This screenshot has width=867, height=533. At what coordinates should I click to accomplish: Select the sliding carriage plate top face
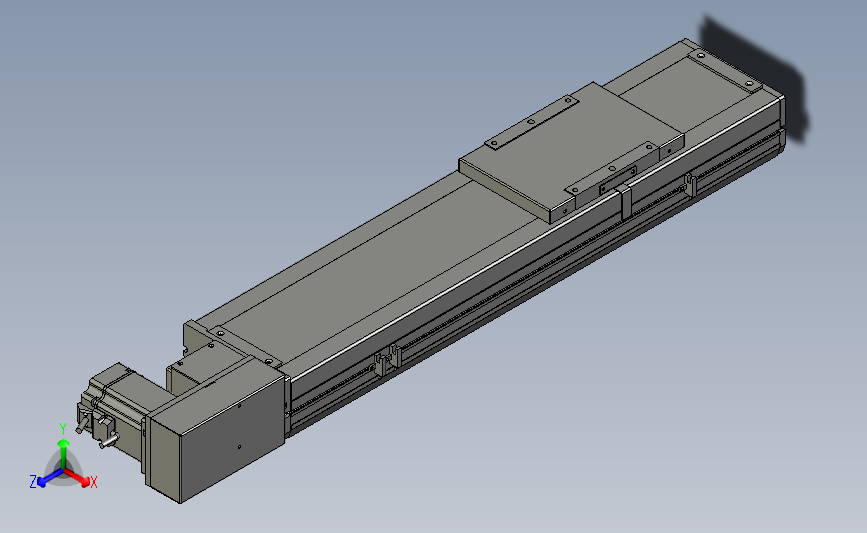570,147
